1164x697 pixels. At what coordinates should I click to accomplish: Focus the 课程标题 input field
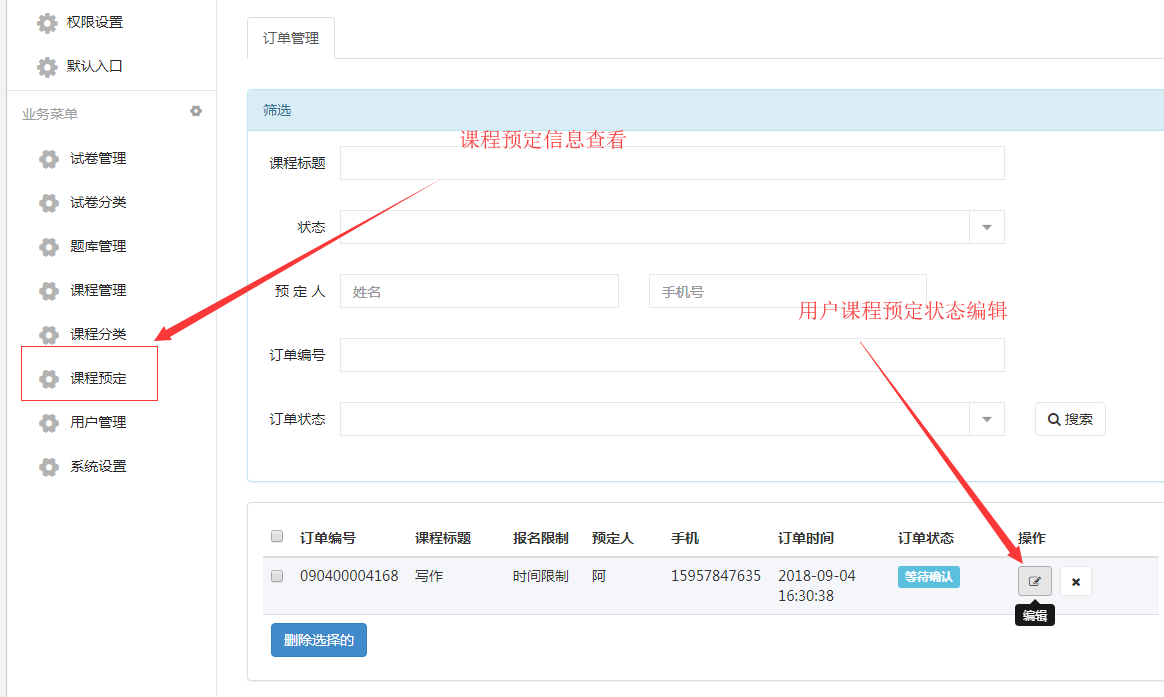(672, 163)
